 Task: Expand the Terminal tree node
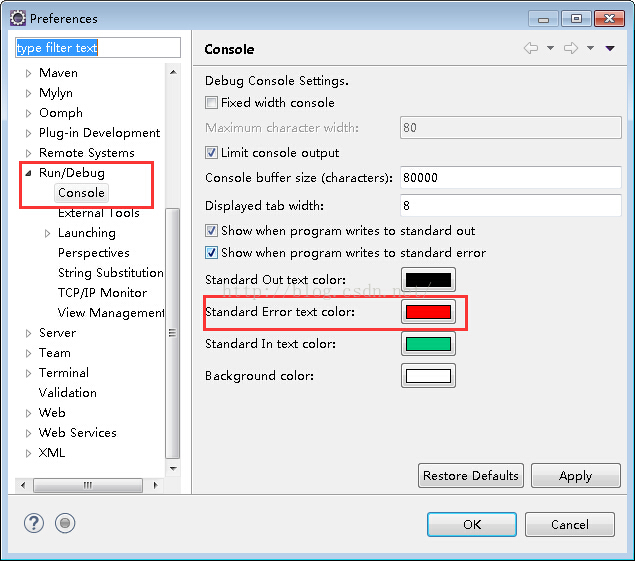28,373
